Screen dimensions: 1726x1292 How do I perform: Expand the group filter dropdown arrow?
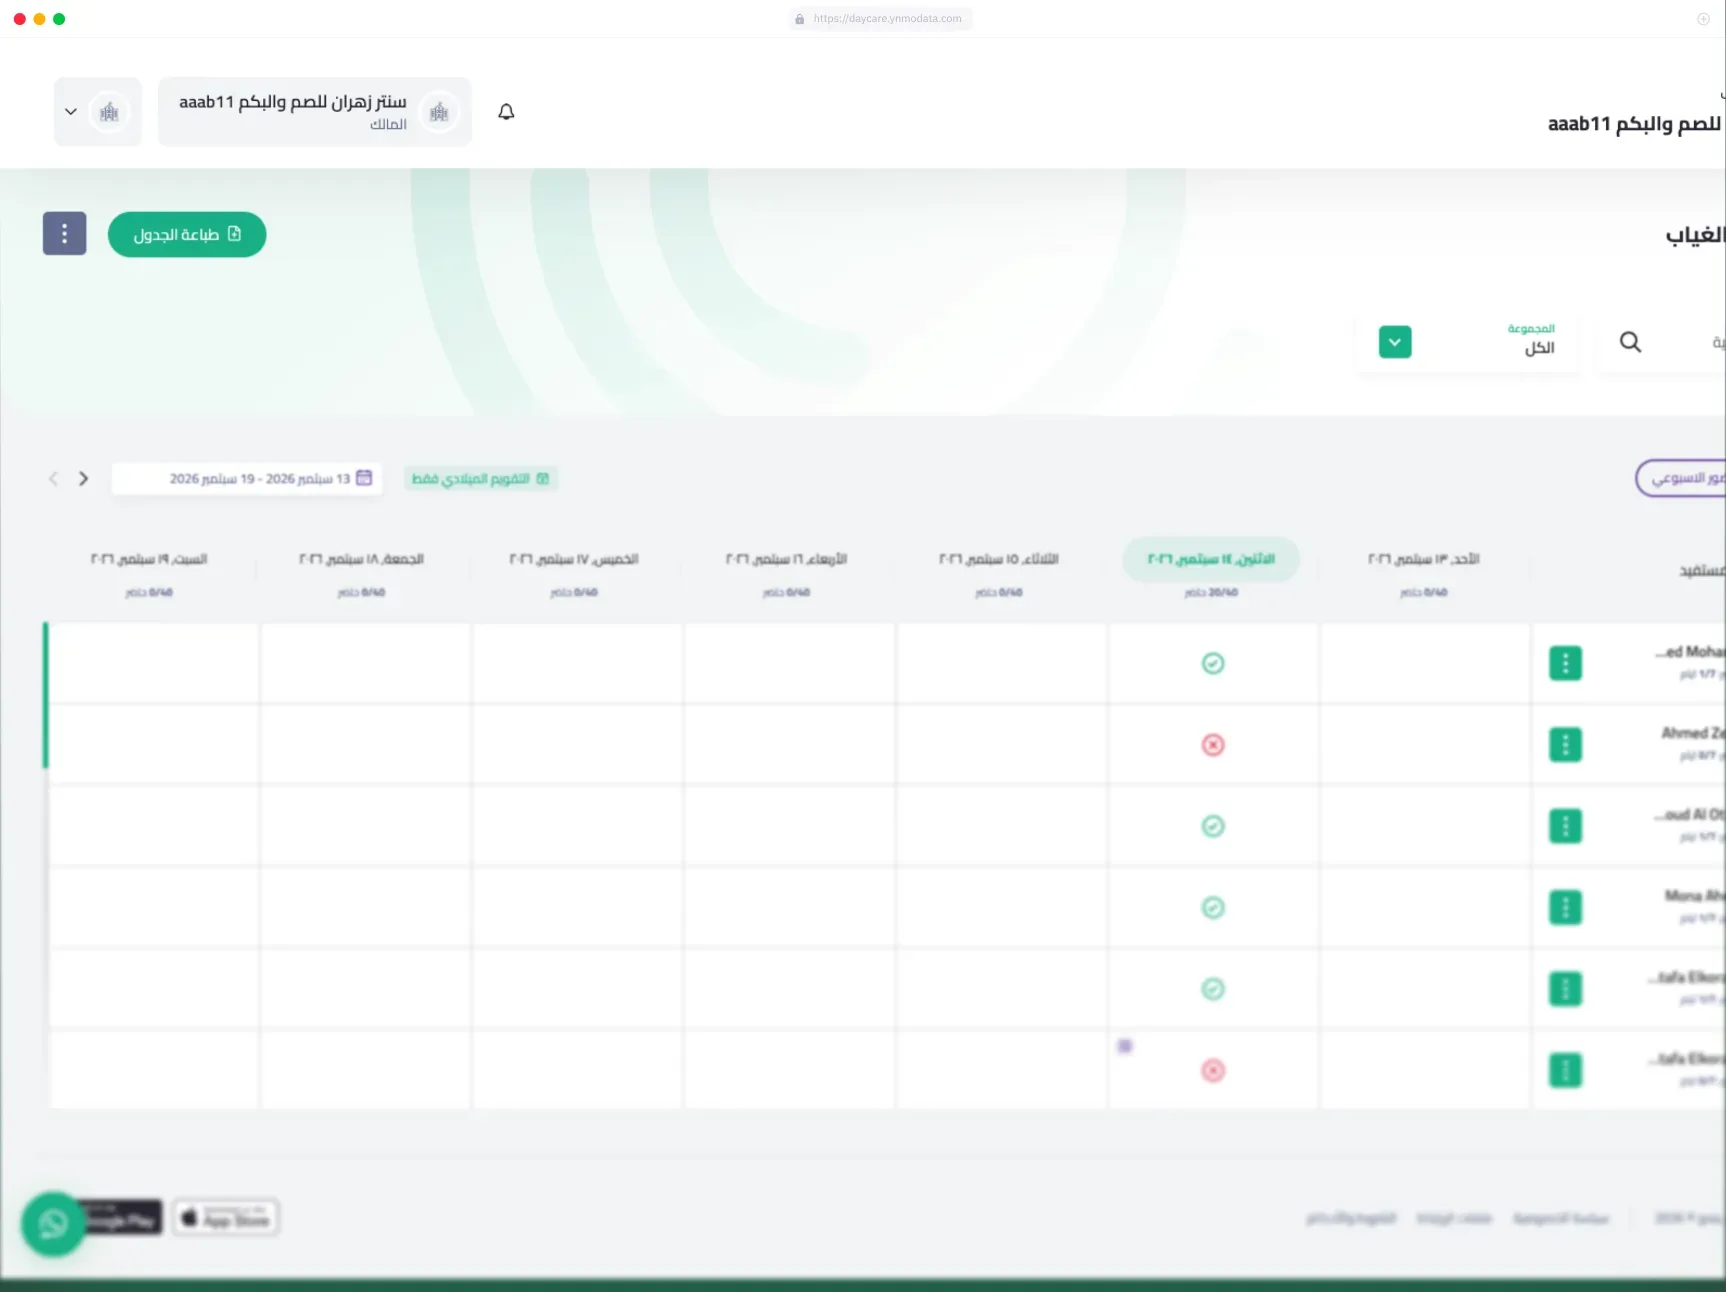(x=1395, y=342)
